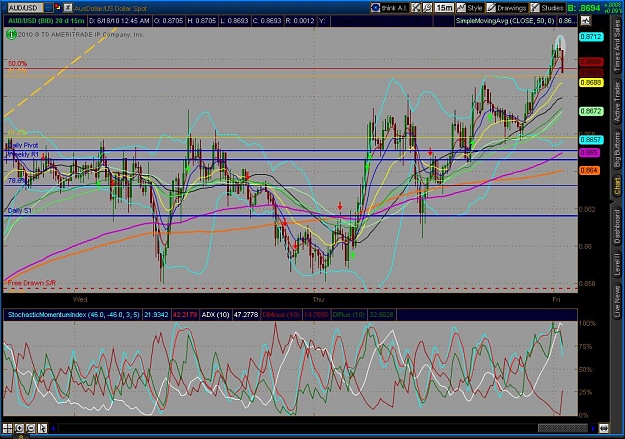Click the magnifier zoom icon in toolbar
Image resolution: width=625 pixels, height=439 pixels.
pos(427,8)
